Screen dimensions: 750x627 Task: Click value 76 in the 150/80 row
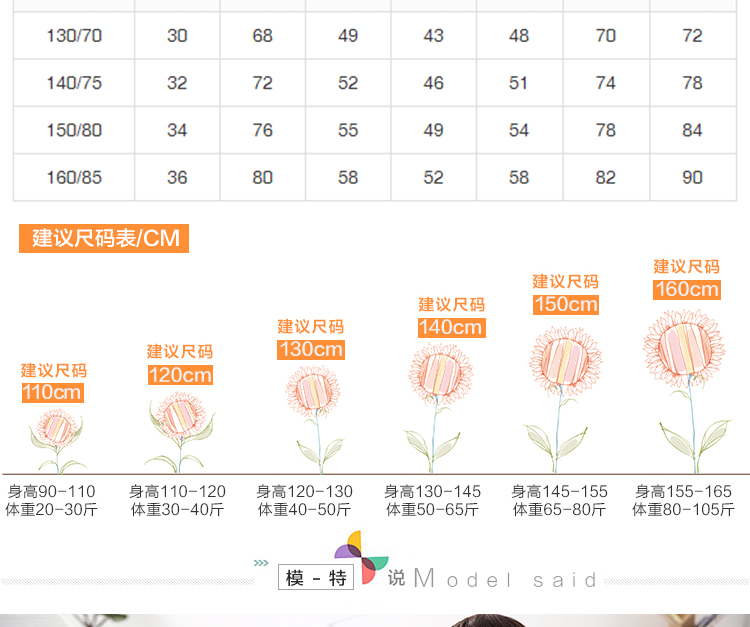(x=263, y=130)
